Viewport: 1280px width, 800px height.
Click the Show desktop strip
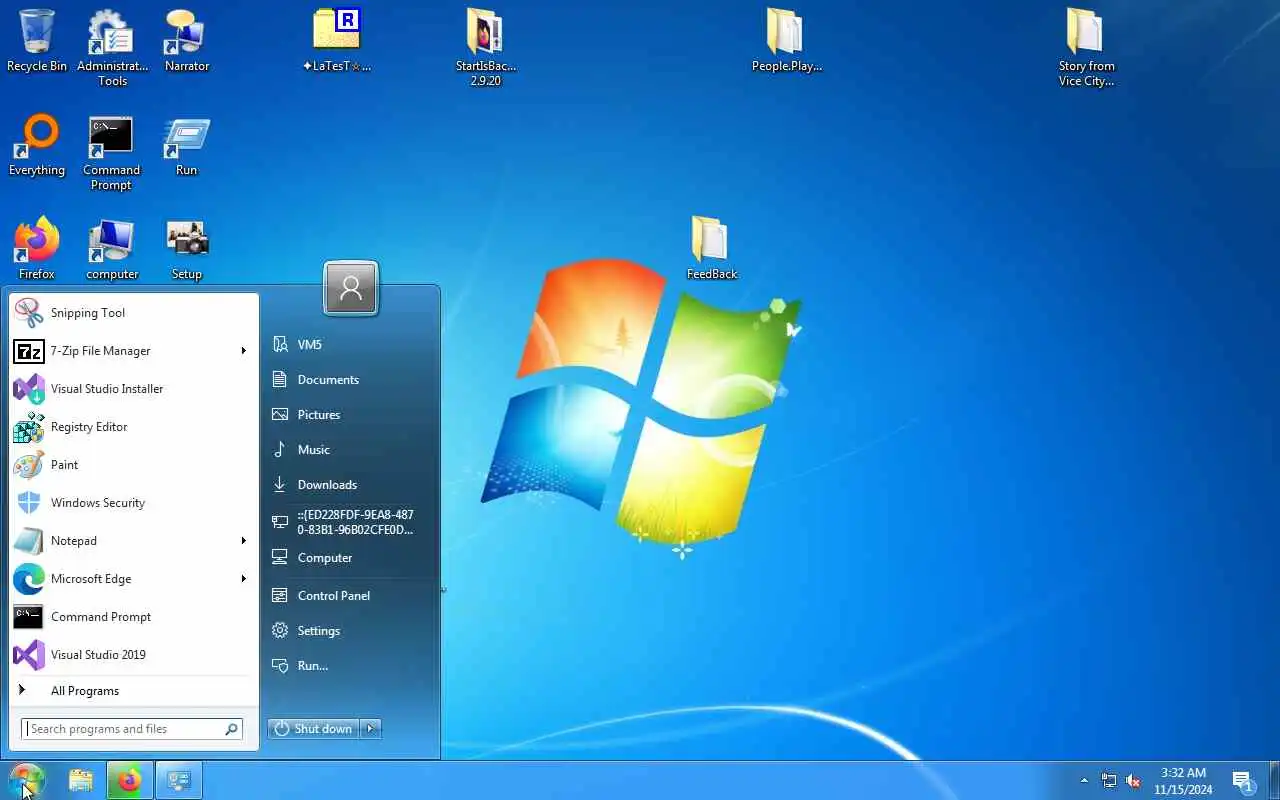1274,781
